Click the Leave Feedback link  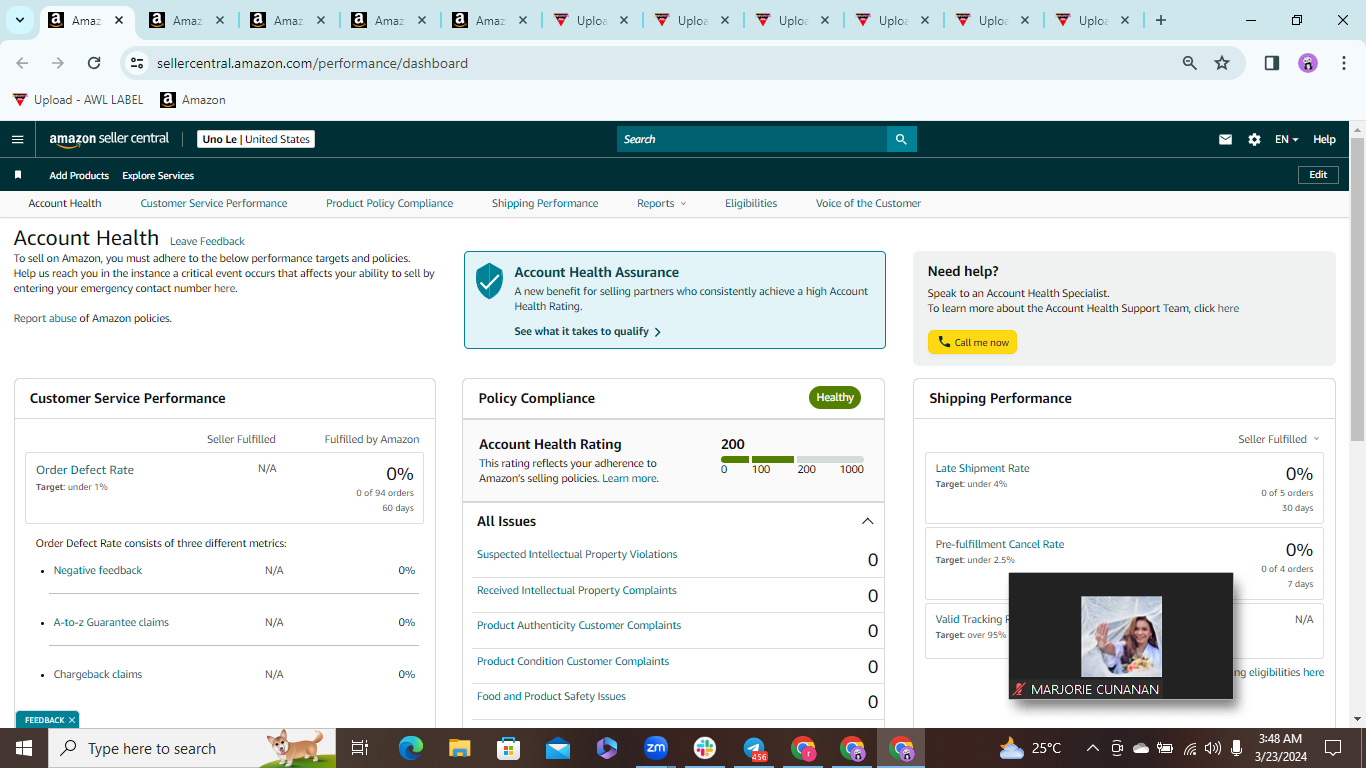pyautogui.click(x=207, y=241)
